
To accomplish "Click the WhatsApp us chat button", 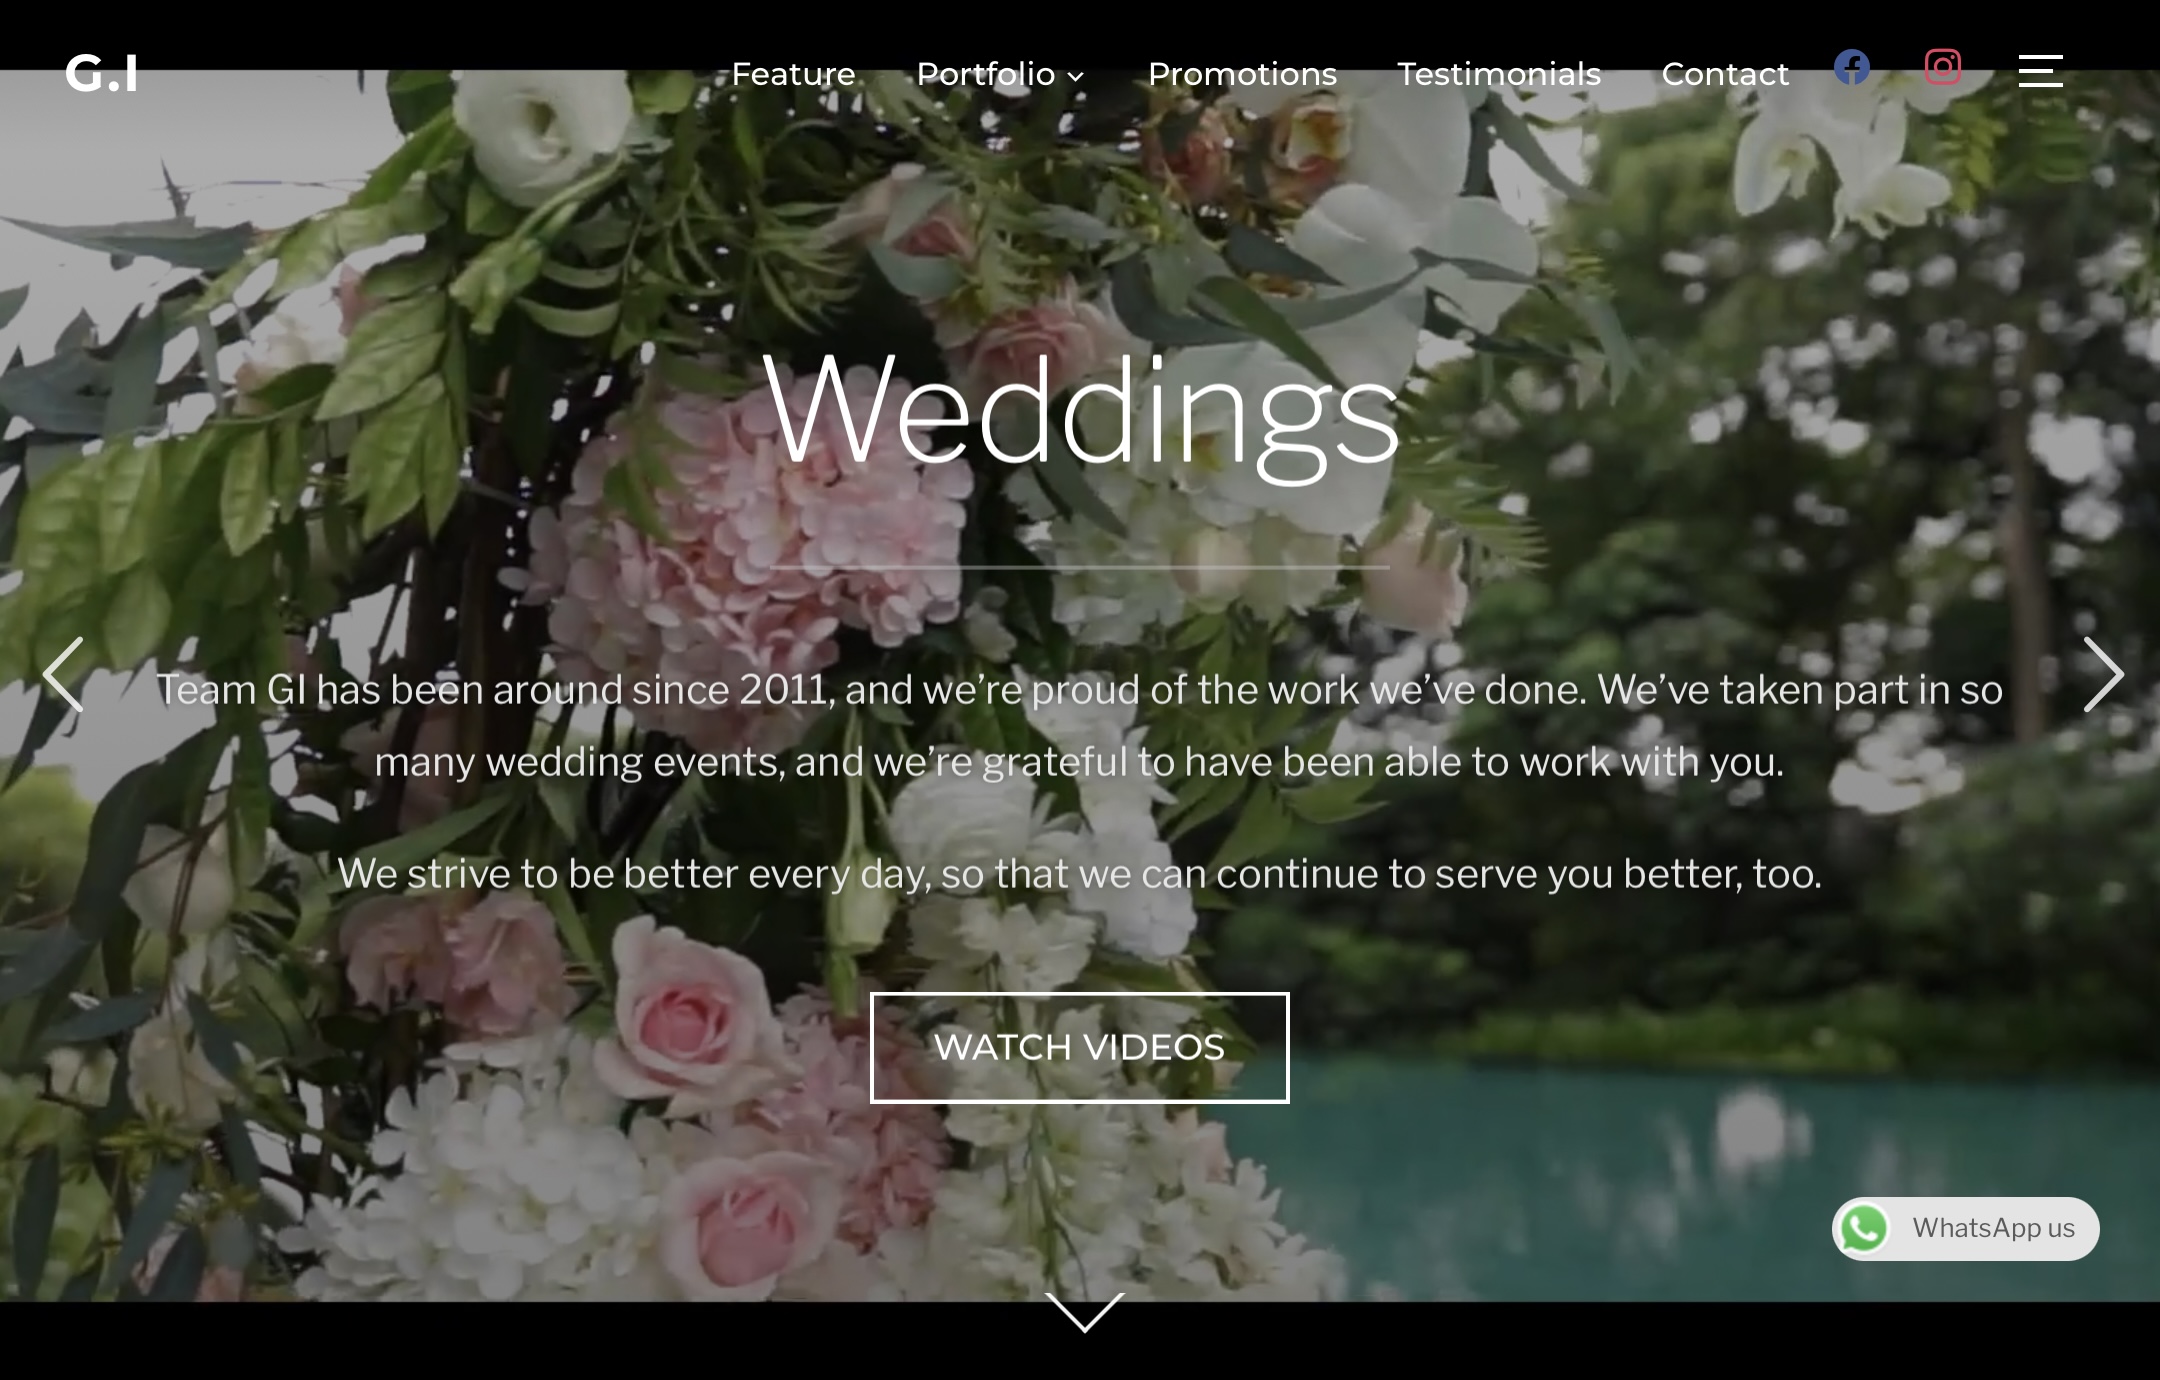I will tap(1965, 1229).
